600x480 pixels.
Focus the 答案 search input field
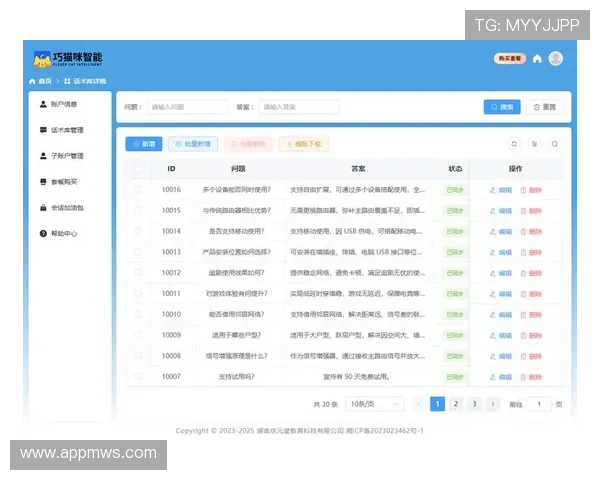pyautogui.click(x=299, y=107)
